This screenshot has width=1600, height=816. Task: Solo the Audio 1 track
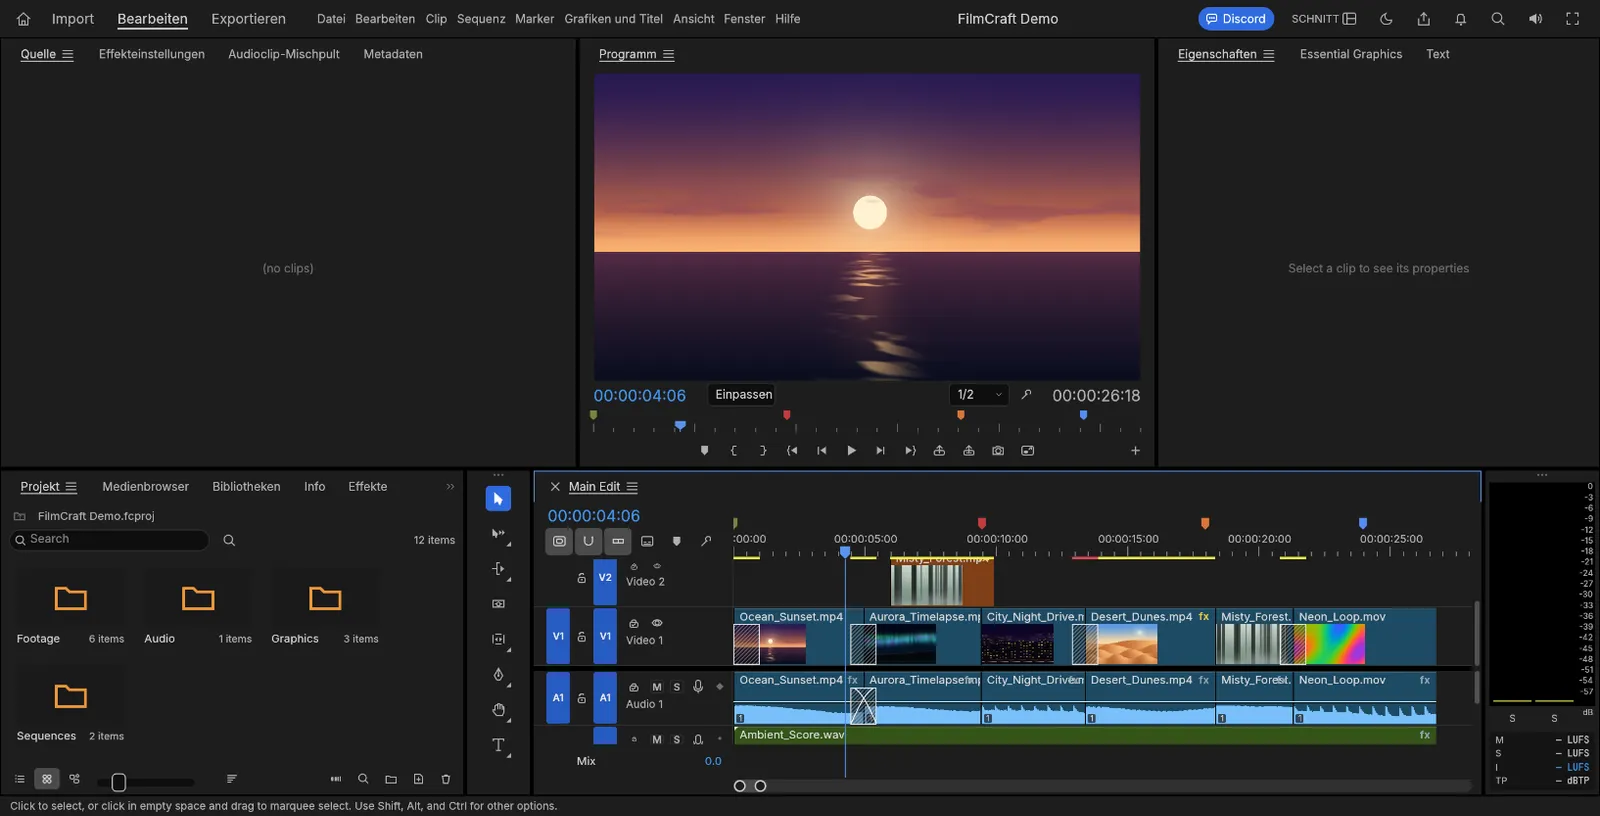pyautogui.click(x=677, y=687)
